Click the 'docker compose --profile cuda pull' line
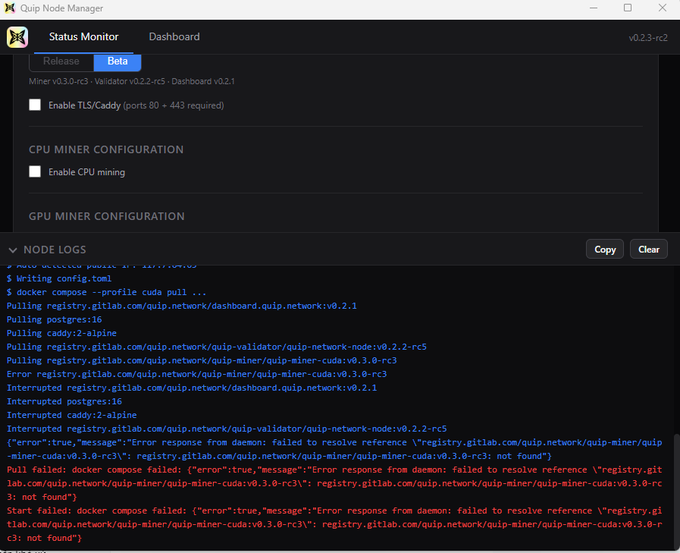 pyautogui.click(x=106, y=292)
